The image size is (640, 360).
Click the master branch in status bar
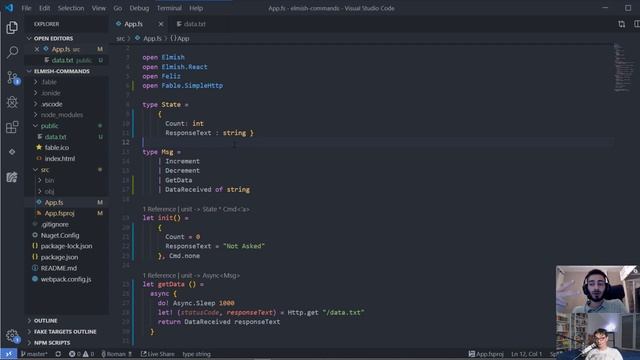pos(34,354)
